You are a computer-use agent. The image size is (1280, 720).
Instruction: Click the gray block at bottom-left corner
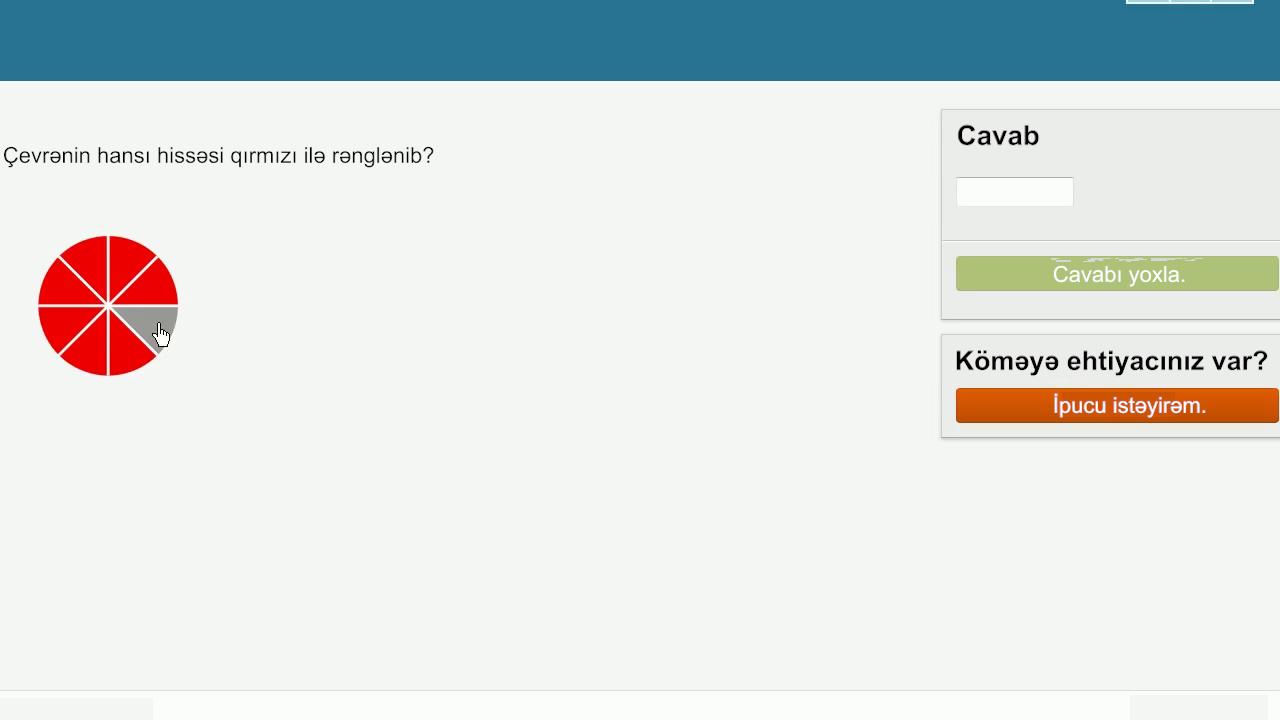76,709
